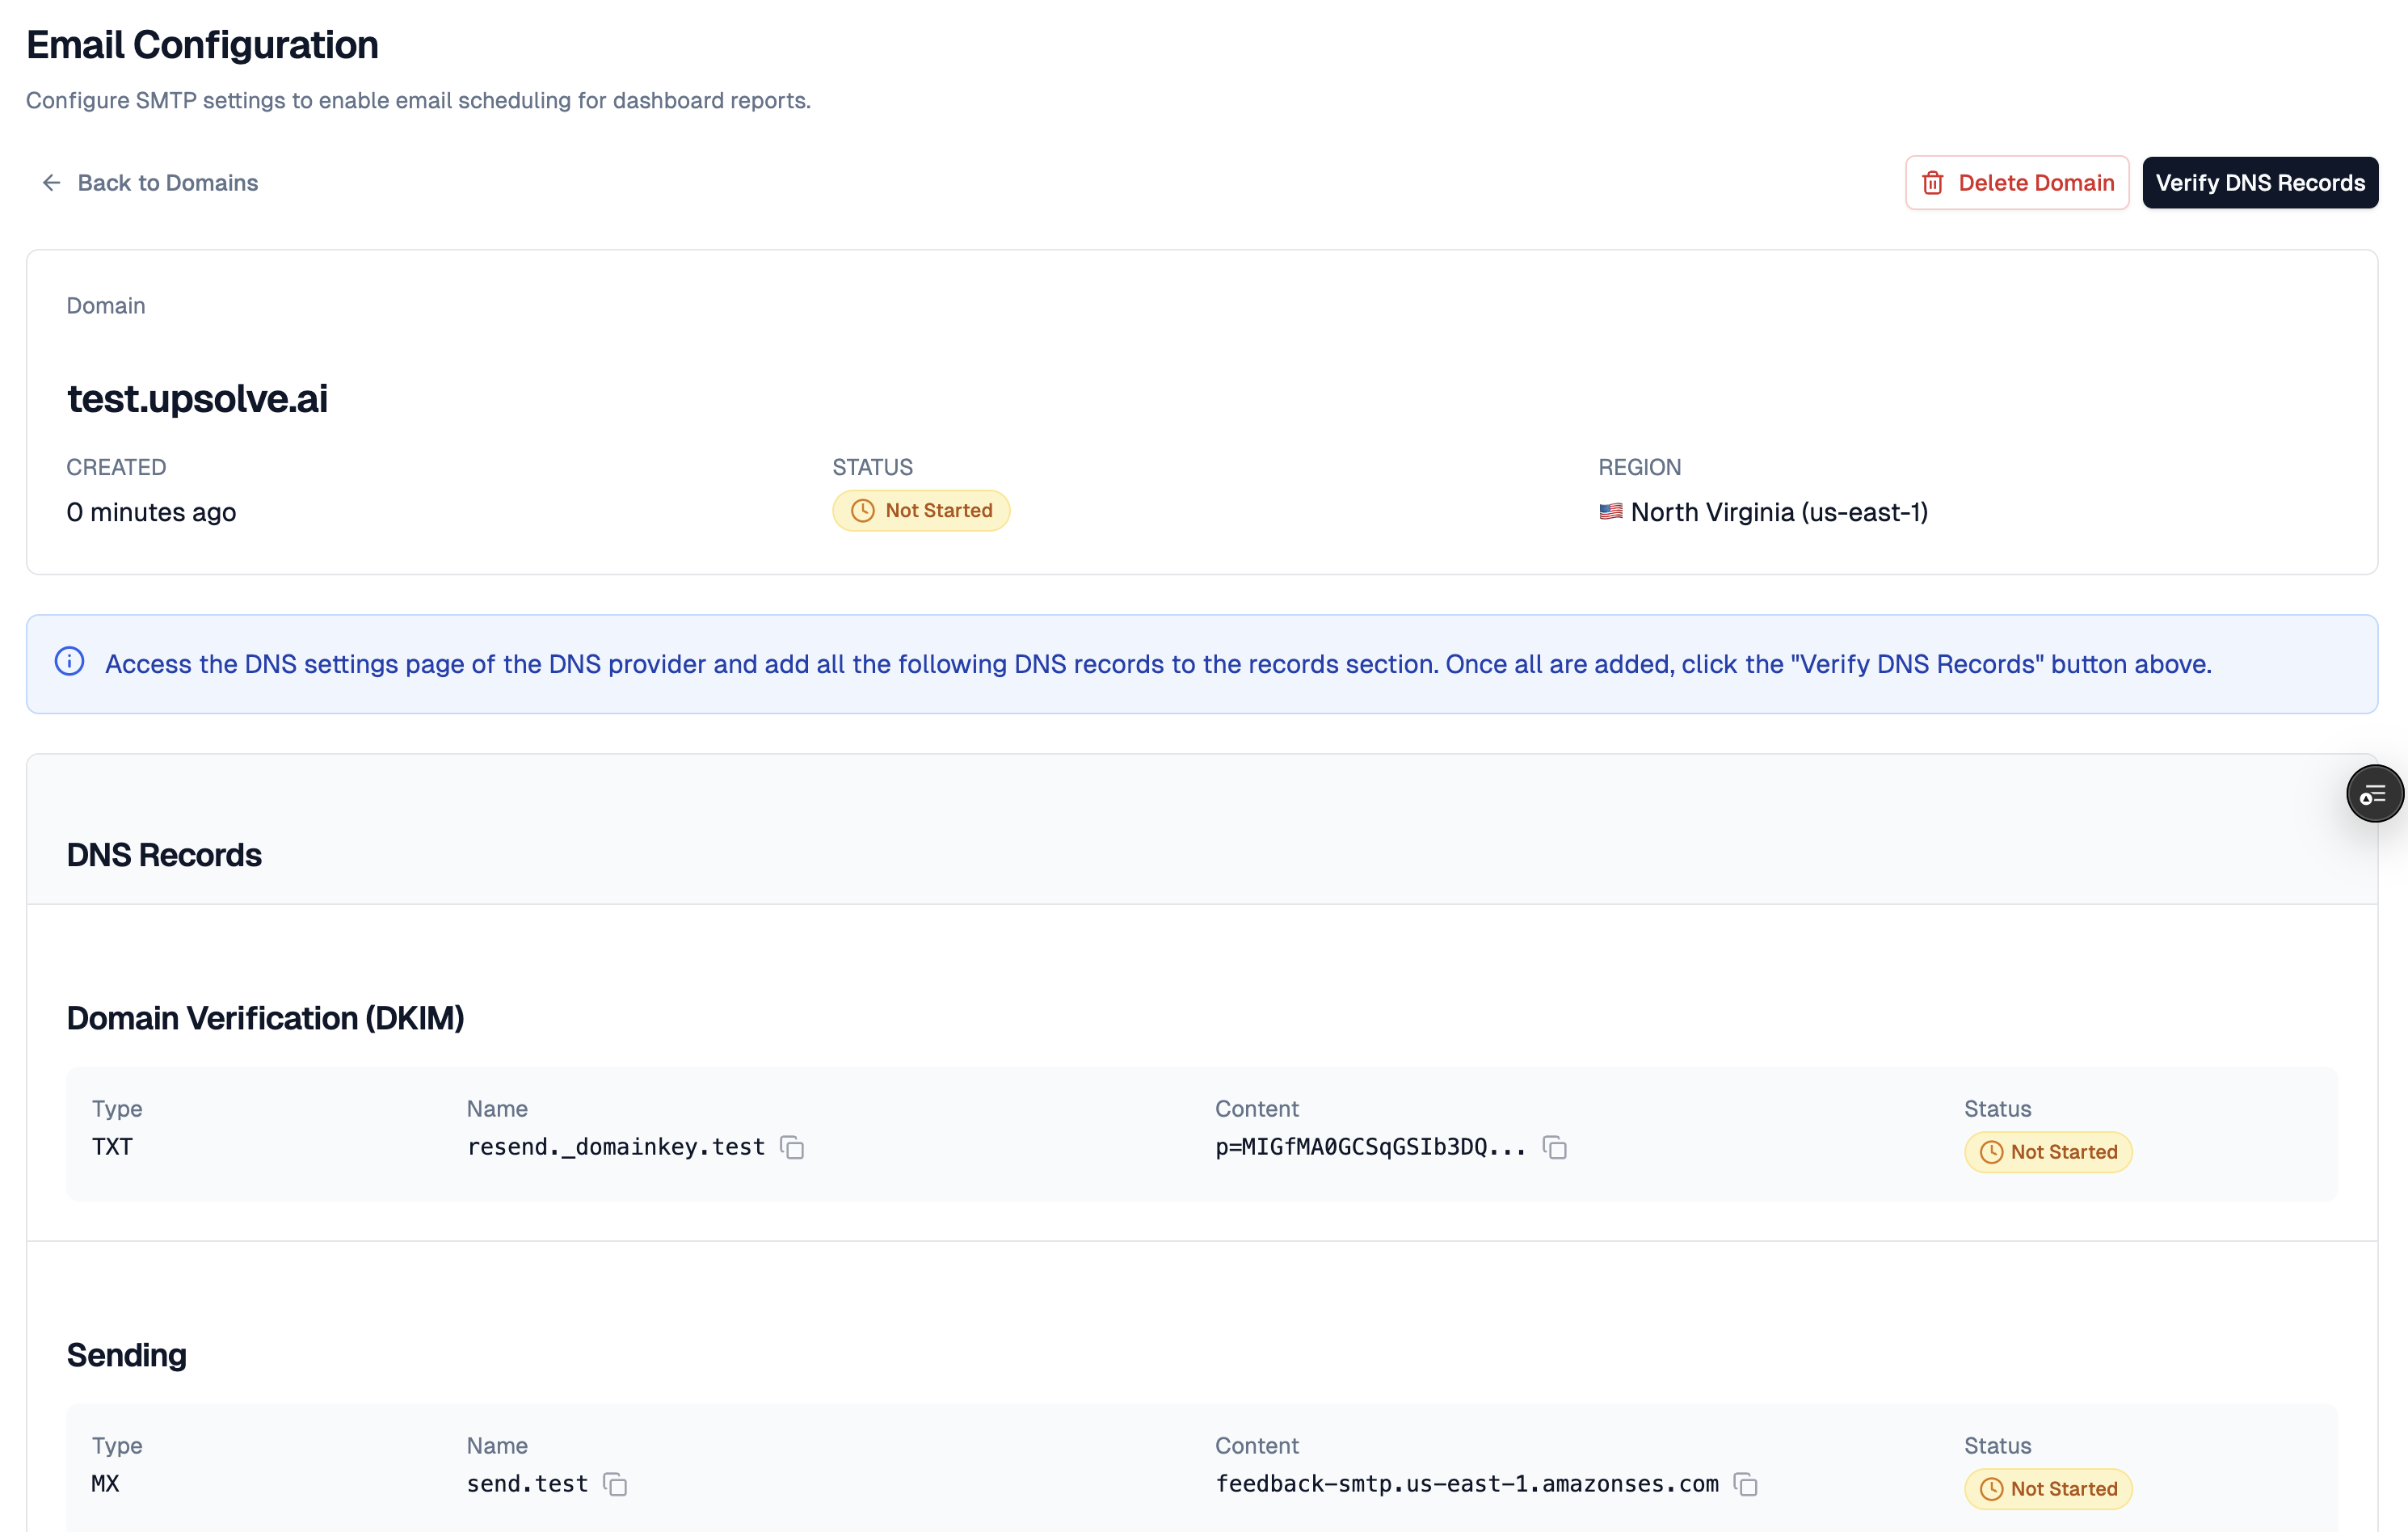Click the clock icon in DKIM Not Started badge
The height and width of the screenshot is (1532, 2408).
[1991, 1151]
